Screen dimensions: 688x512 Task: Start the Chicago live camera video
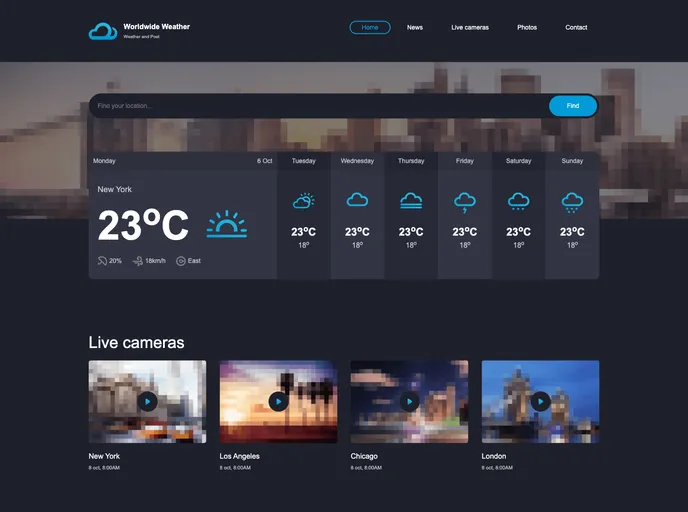[409, 401]
